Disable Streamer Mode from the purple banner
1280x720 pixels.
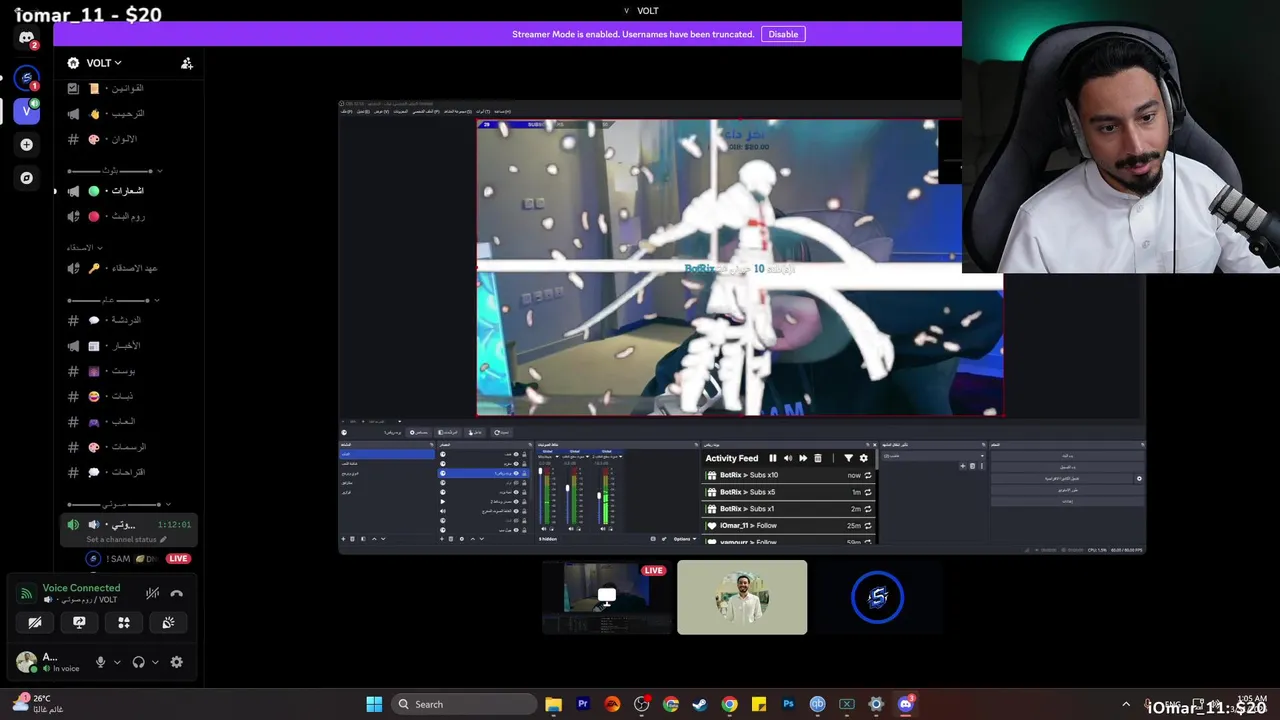(x=783, y=34)
